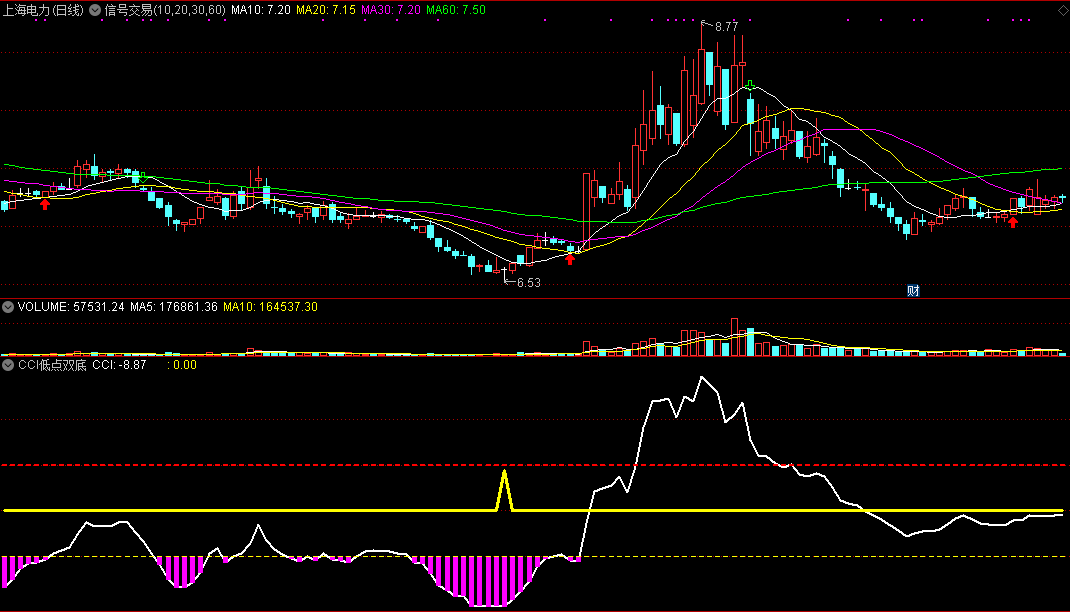Click the yellow CCI double-bottom spike signal
The width and height of the screenshot is (1070, 612).
[x=504, y=490]
